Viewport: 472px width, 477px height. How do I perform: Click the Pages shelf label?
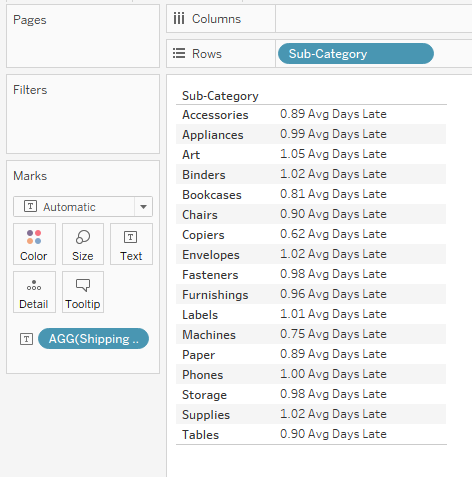pos(30,20)
